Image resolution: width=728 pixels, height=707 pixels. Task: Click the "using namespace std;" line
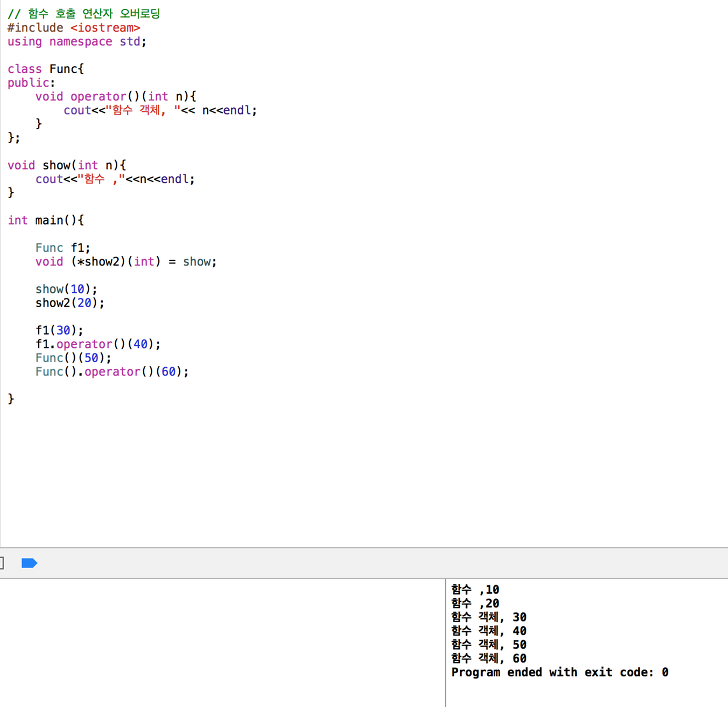[77, 42]
